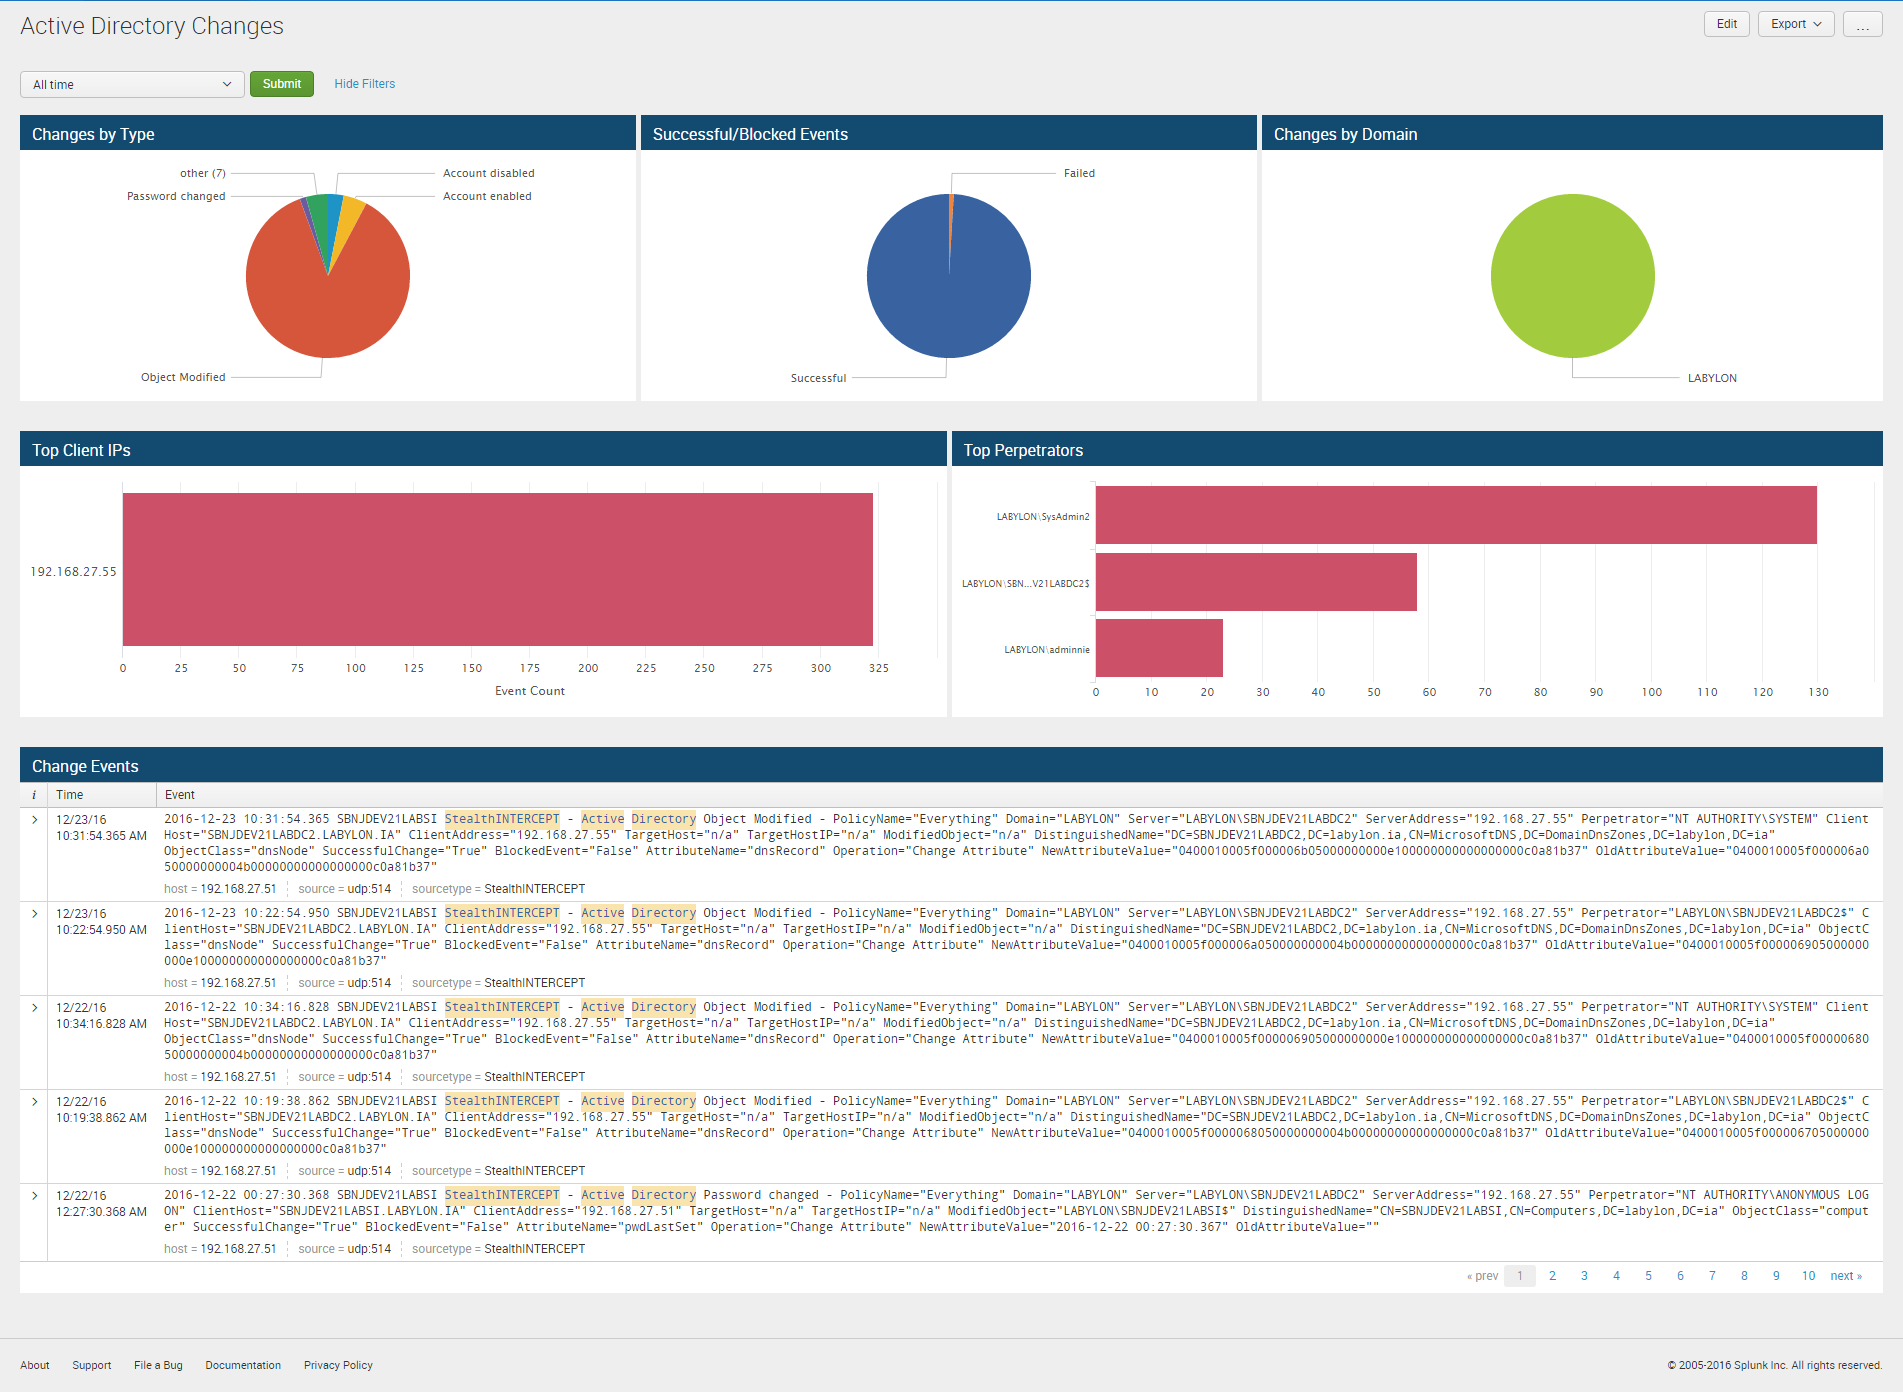Click the next page link
Image resolution: width=1903 pixels, height=1392 pixels.
click(1846, 1276)
